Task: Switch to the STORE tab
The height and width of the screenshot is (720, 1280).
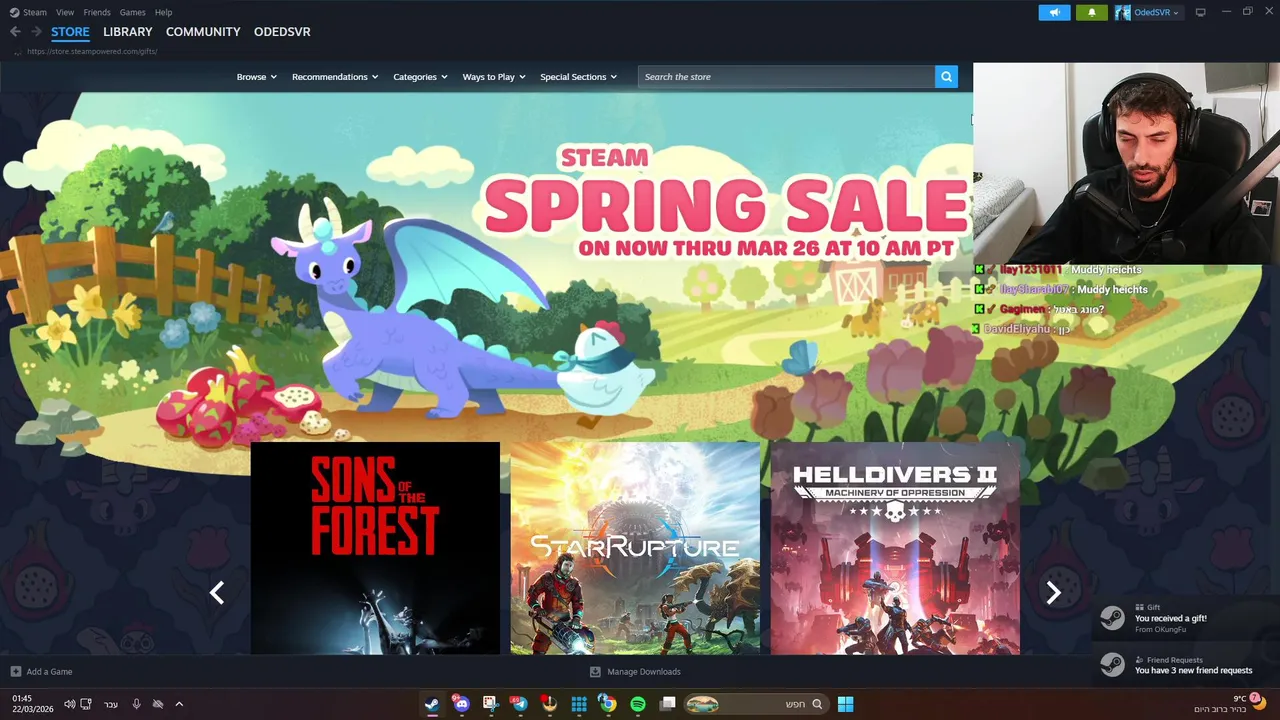Action: (x=70, y=32)
